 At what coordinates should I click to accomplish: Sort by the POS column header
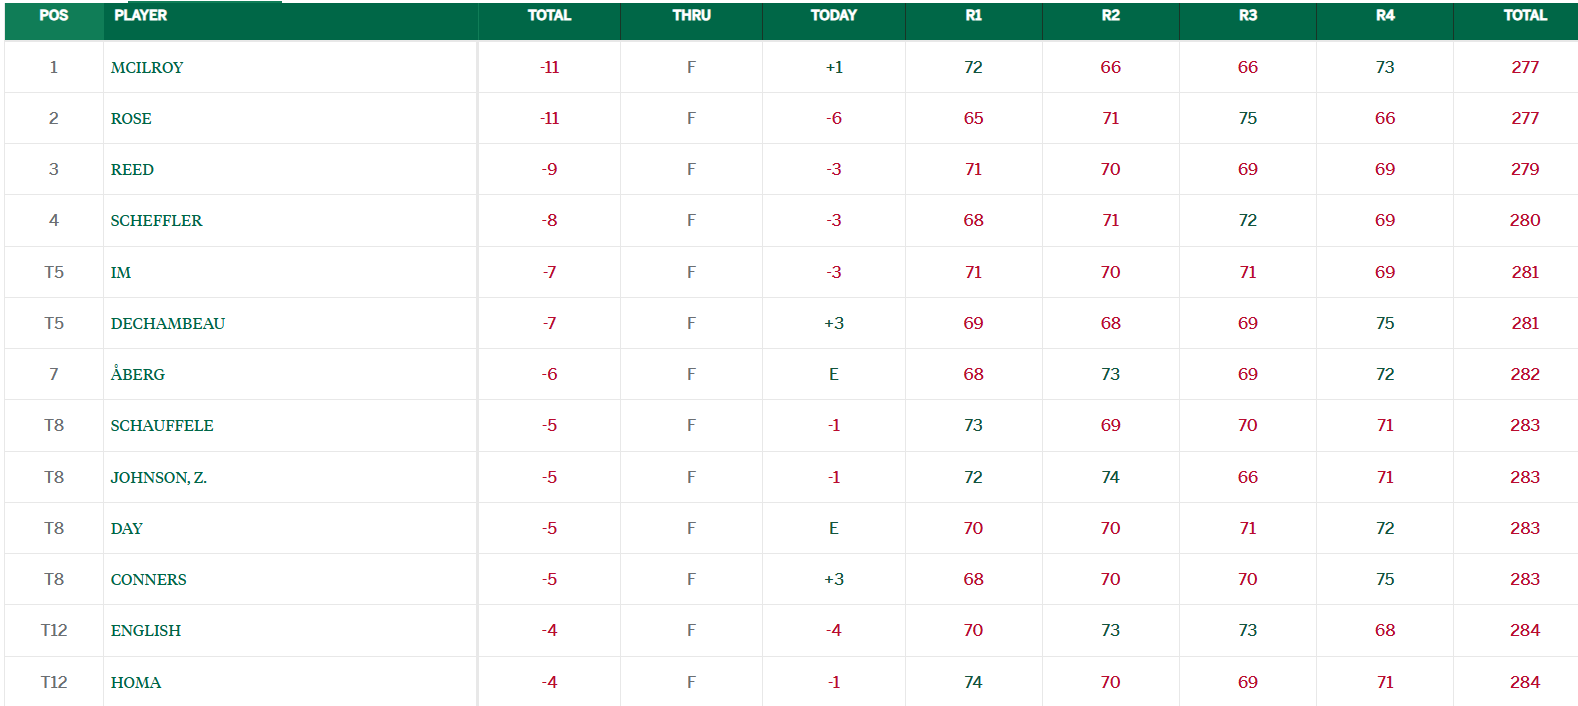pyautogui.click(x=54, y=15)
